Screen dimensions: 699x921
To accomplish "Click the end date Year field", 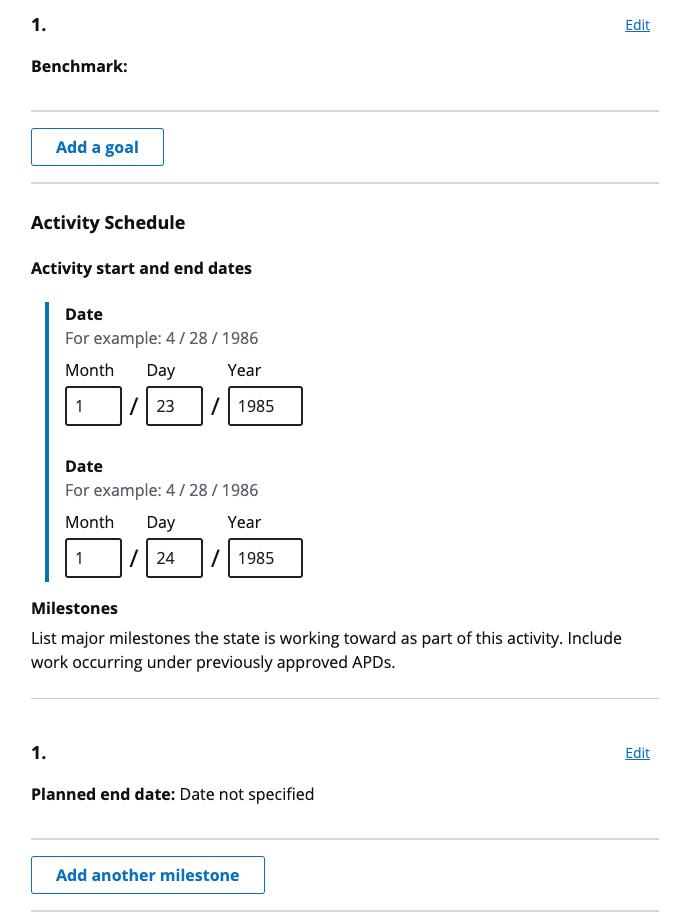I will [265, 558].
